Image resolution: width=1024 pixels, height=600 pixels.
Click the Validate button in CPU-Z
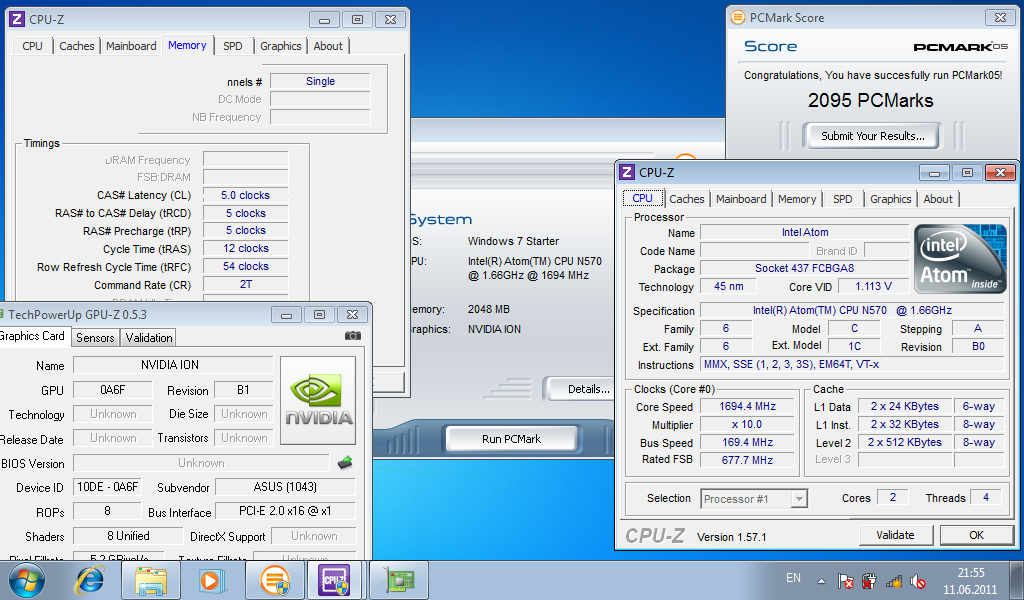pyautogui.click(x=895, y=535)
